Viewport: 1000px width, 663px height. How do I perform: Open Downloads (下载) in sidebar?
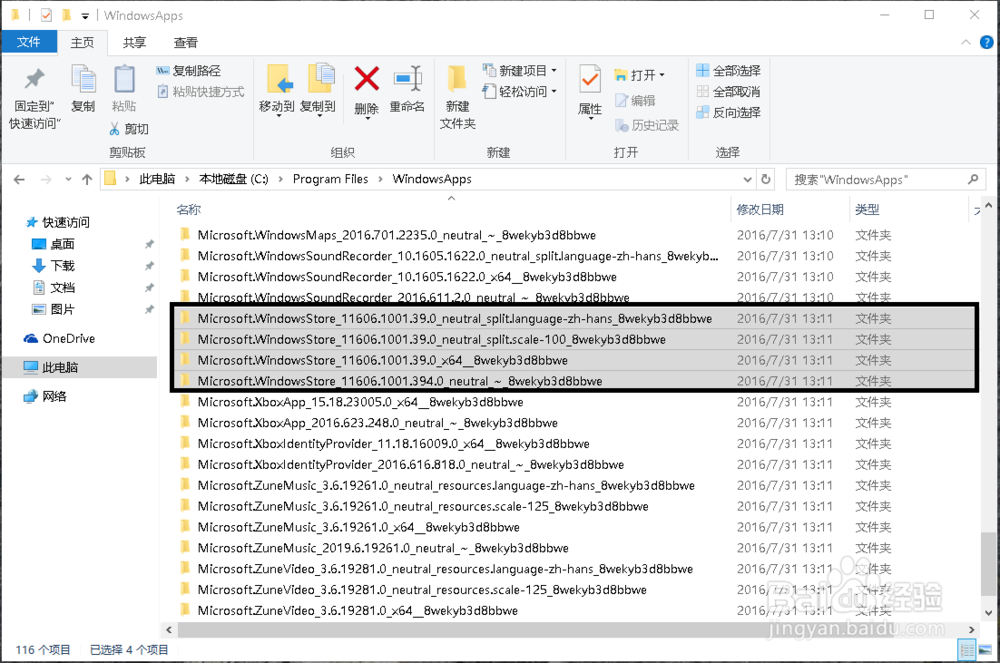tap(62, 266)
